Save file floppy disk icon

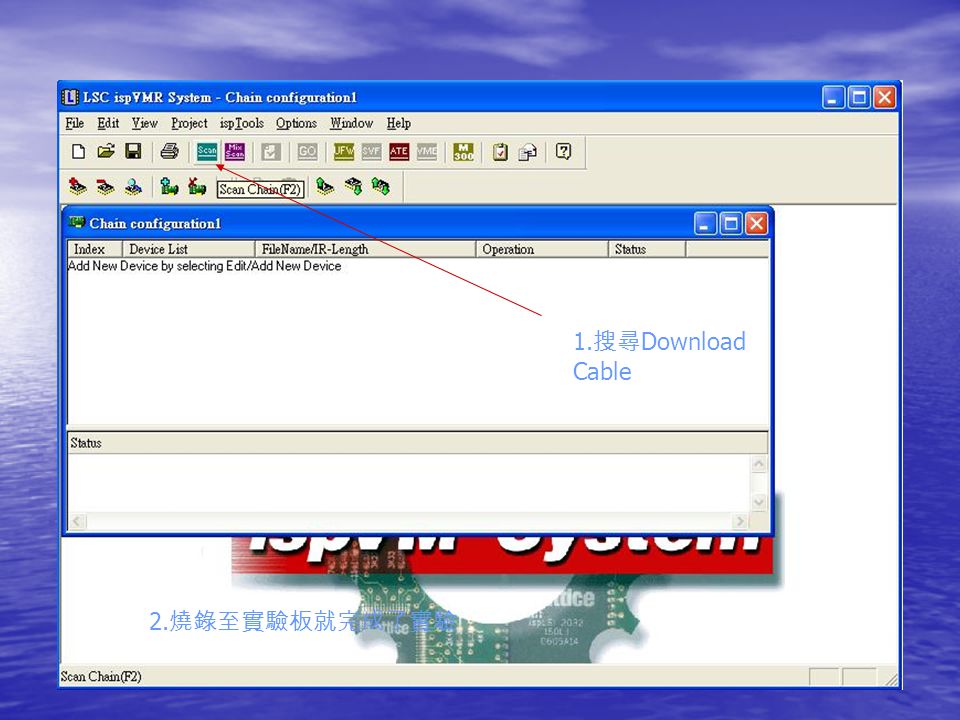[x=133, y=151]
